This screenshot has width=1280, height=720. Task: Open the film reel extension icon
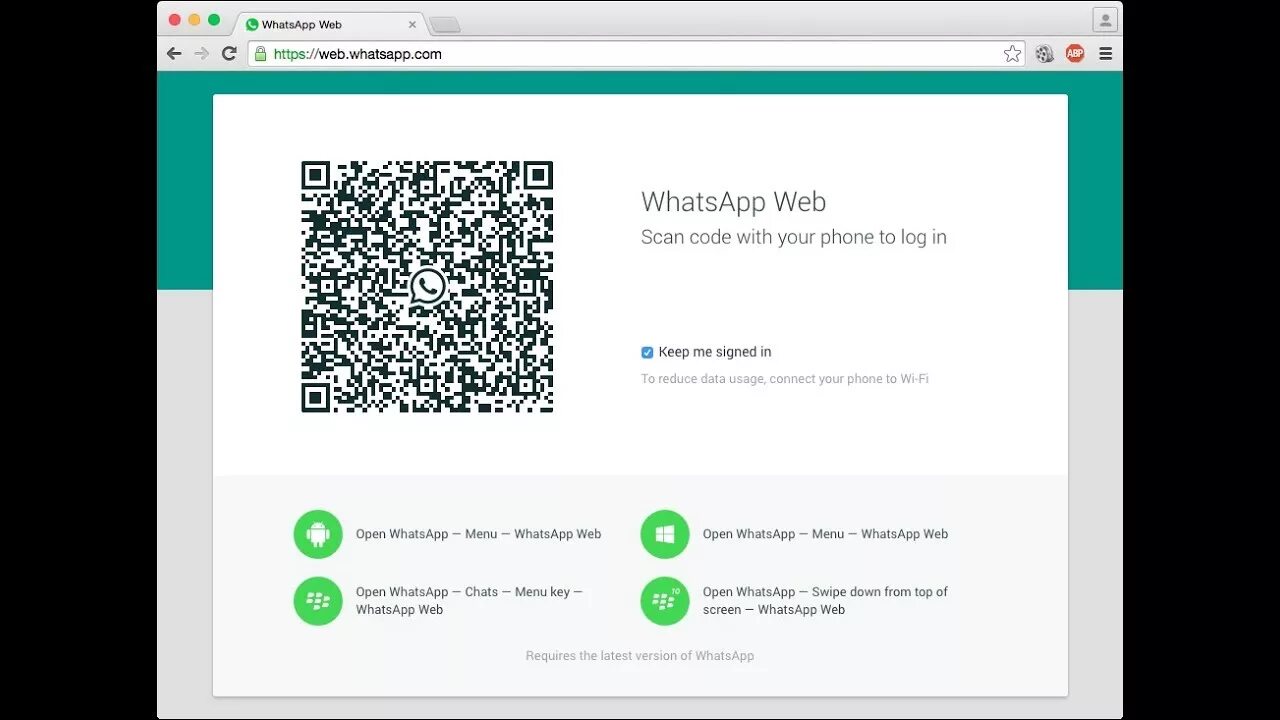point(1044,54)
